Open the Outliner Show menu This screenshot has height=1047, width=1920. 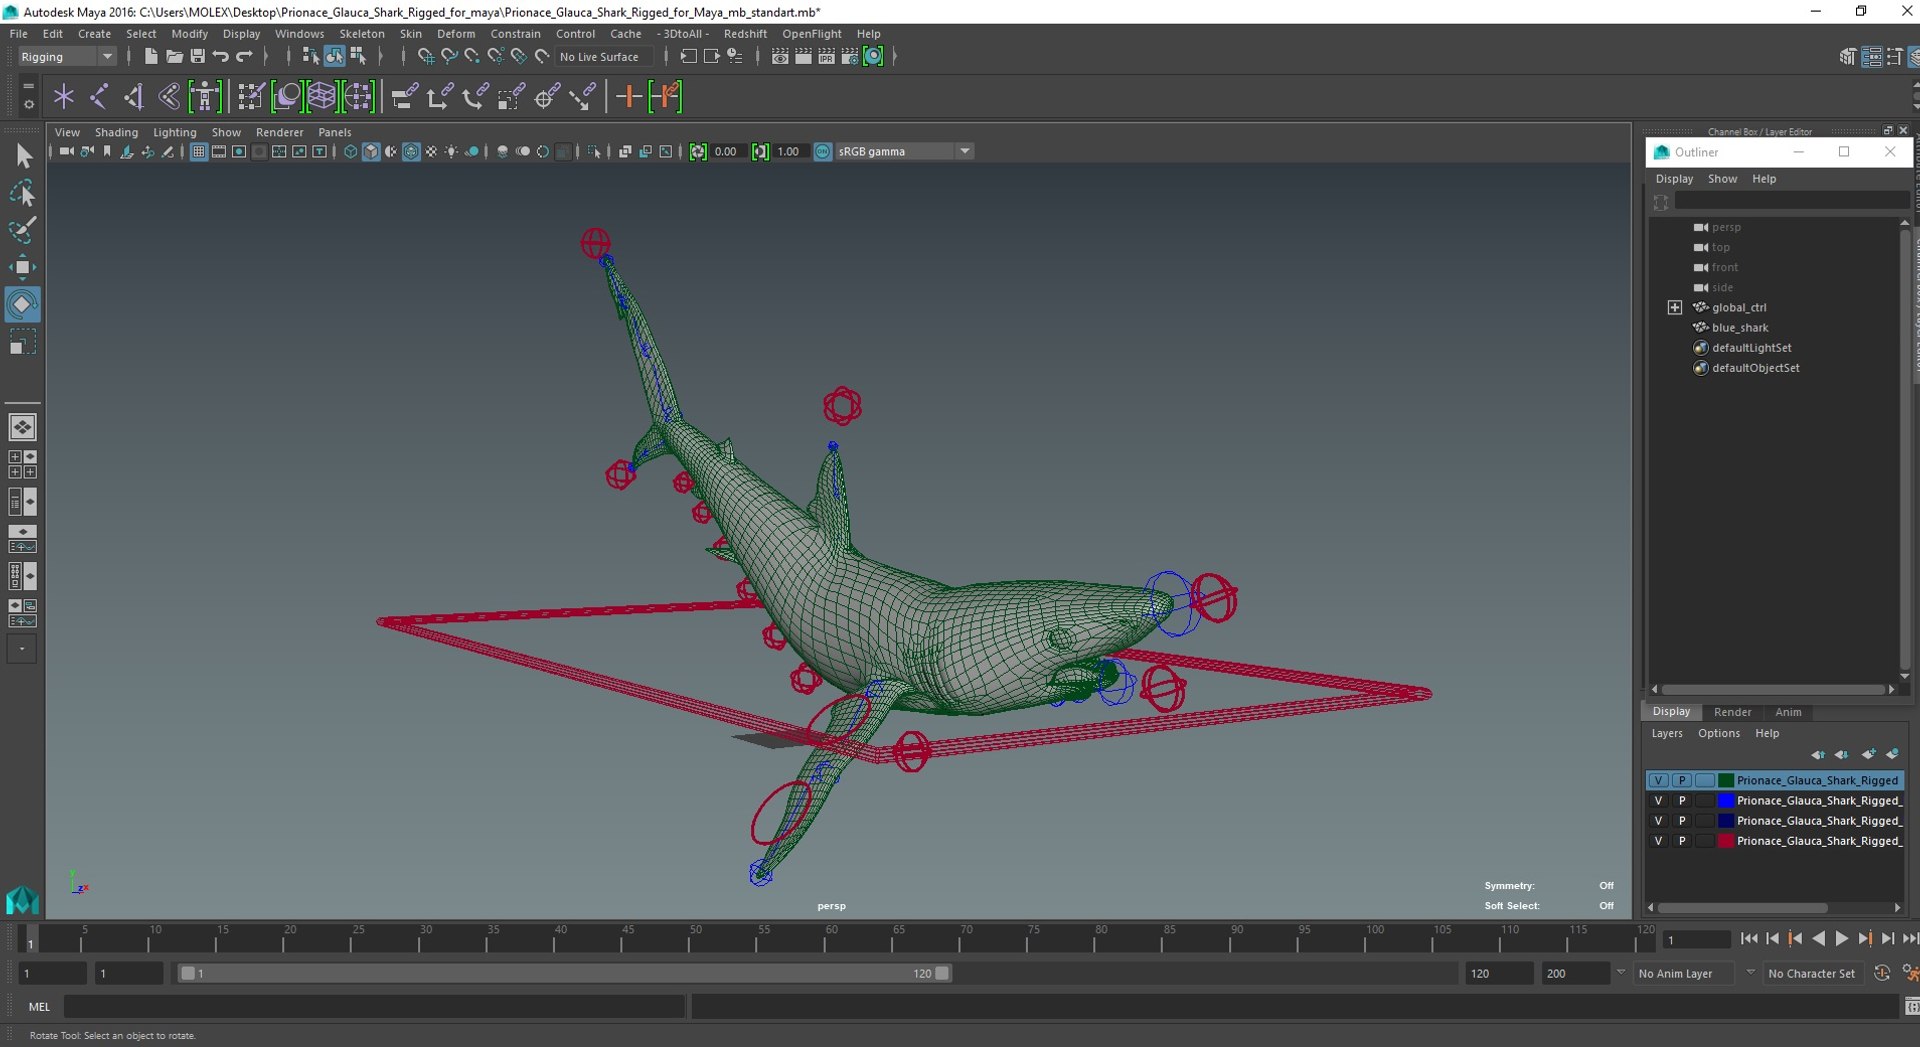[1722, 179]
